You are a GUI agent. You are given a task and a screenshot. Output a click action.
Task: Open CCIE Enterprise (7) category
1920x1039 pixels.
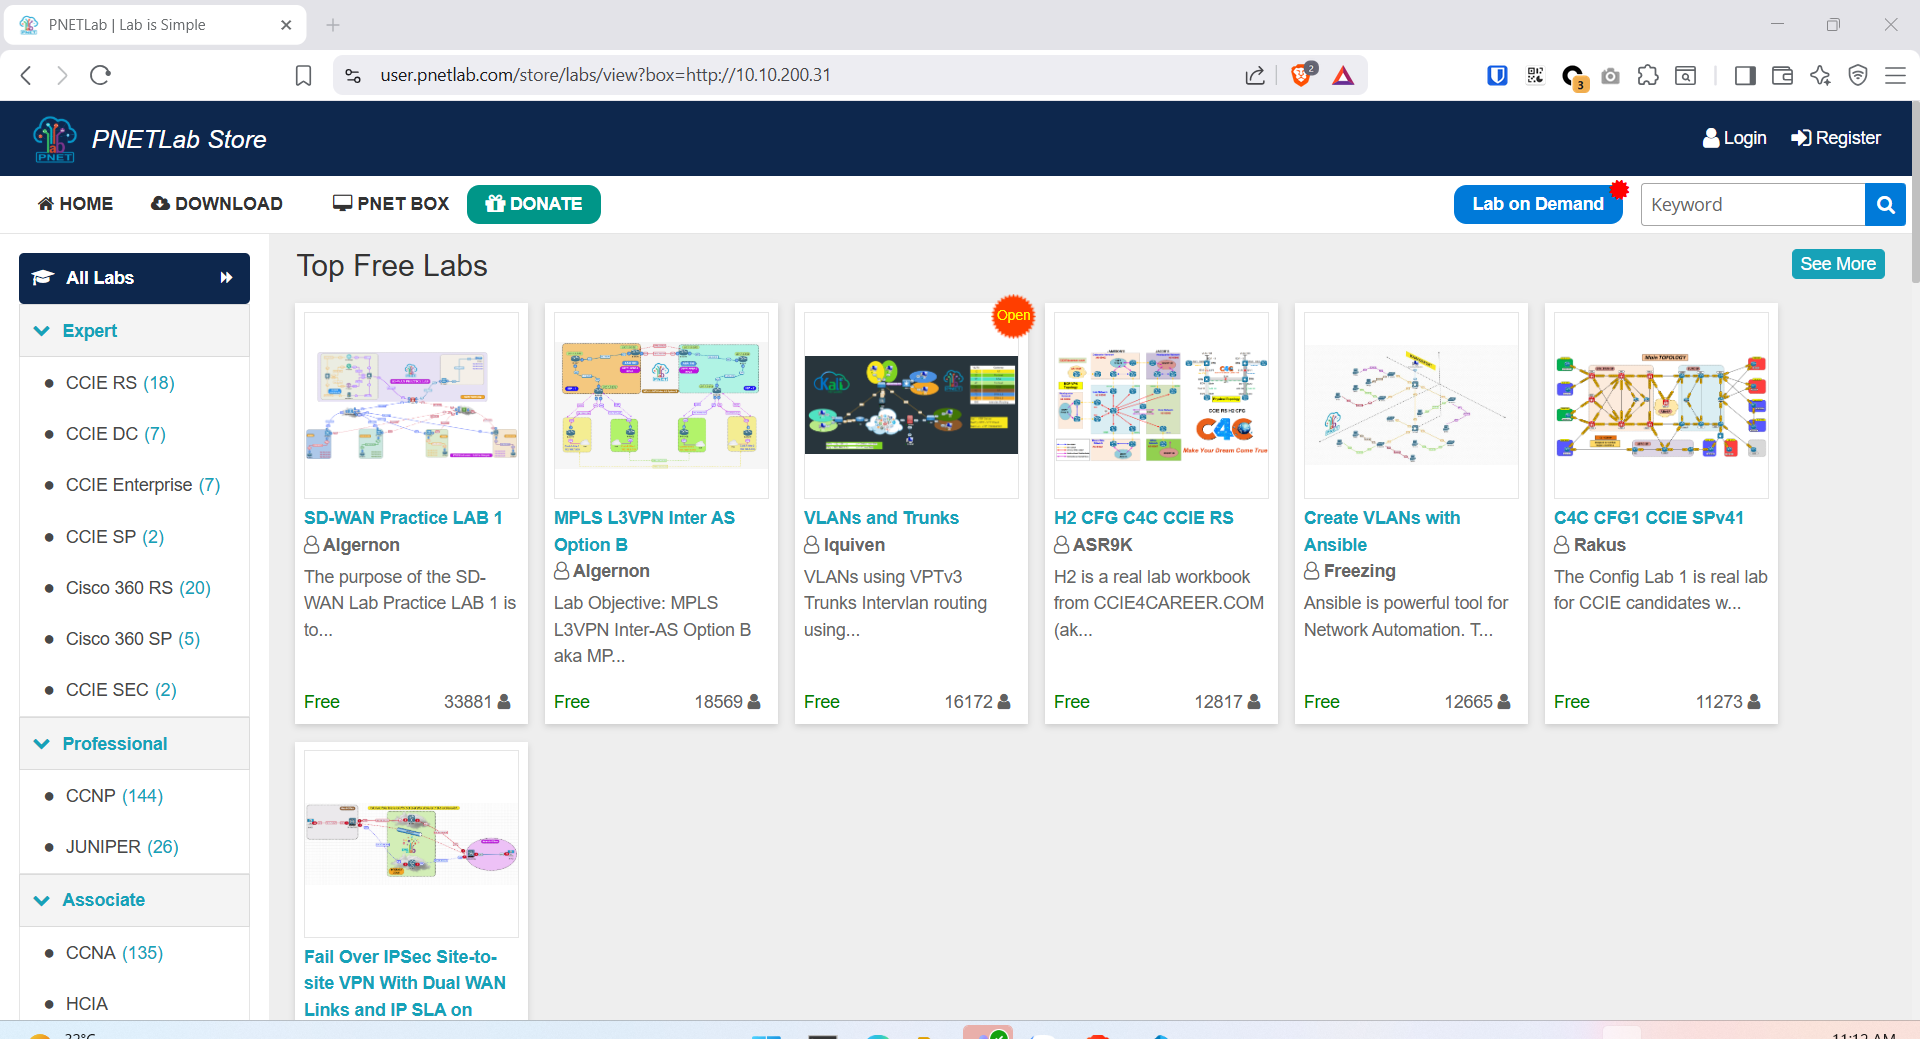pyautogui.click(x=143, y=485)
